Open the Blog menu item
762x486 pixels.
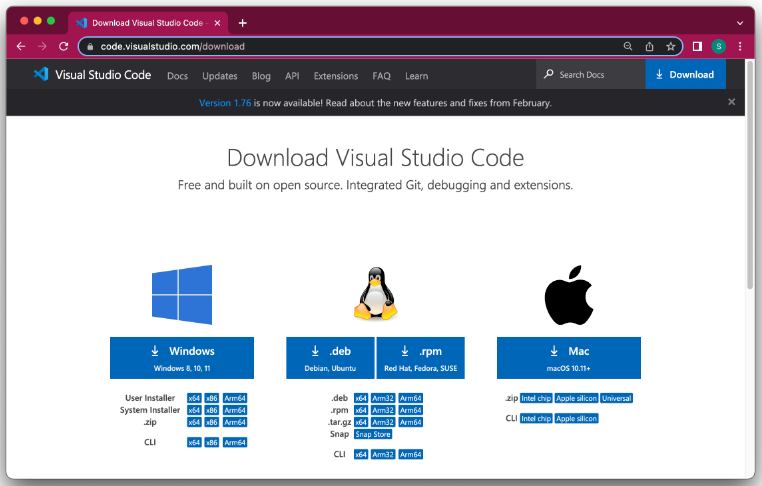(x=261, y=76)
